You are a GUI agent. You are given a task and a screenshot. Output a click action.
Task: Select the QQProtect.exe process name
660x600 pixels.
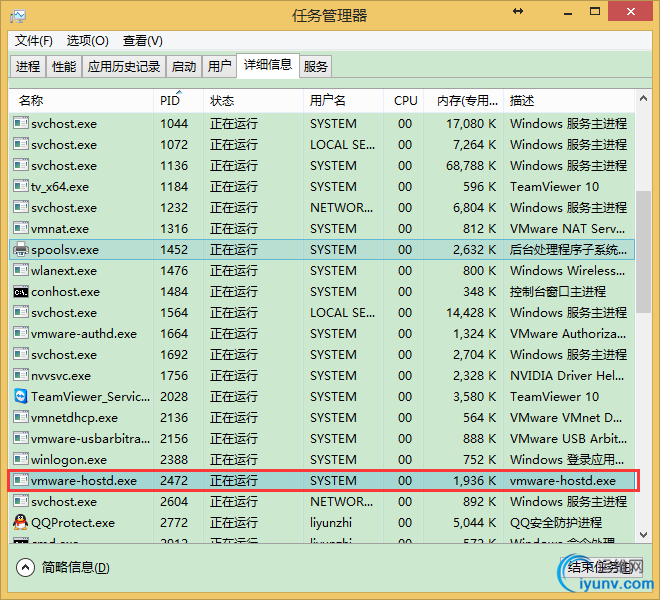tap(73, 523)
